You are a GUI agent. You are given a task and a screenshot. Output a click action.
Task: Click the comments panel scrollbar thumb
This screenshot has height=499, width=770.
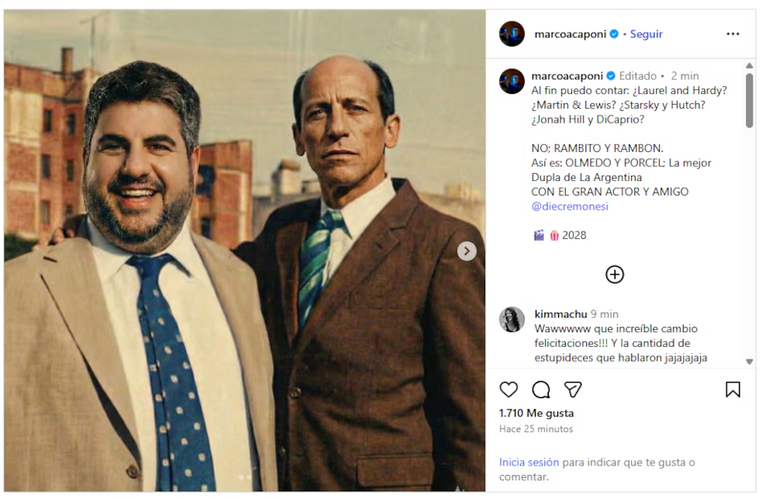[750, 100]
